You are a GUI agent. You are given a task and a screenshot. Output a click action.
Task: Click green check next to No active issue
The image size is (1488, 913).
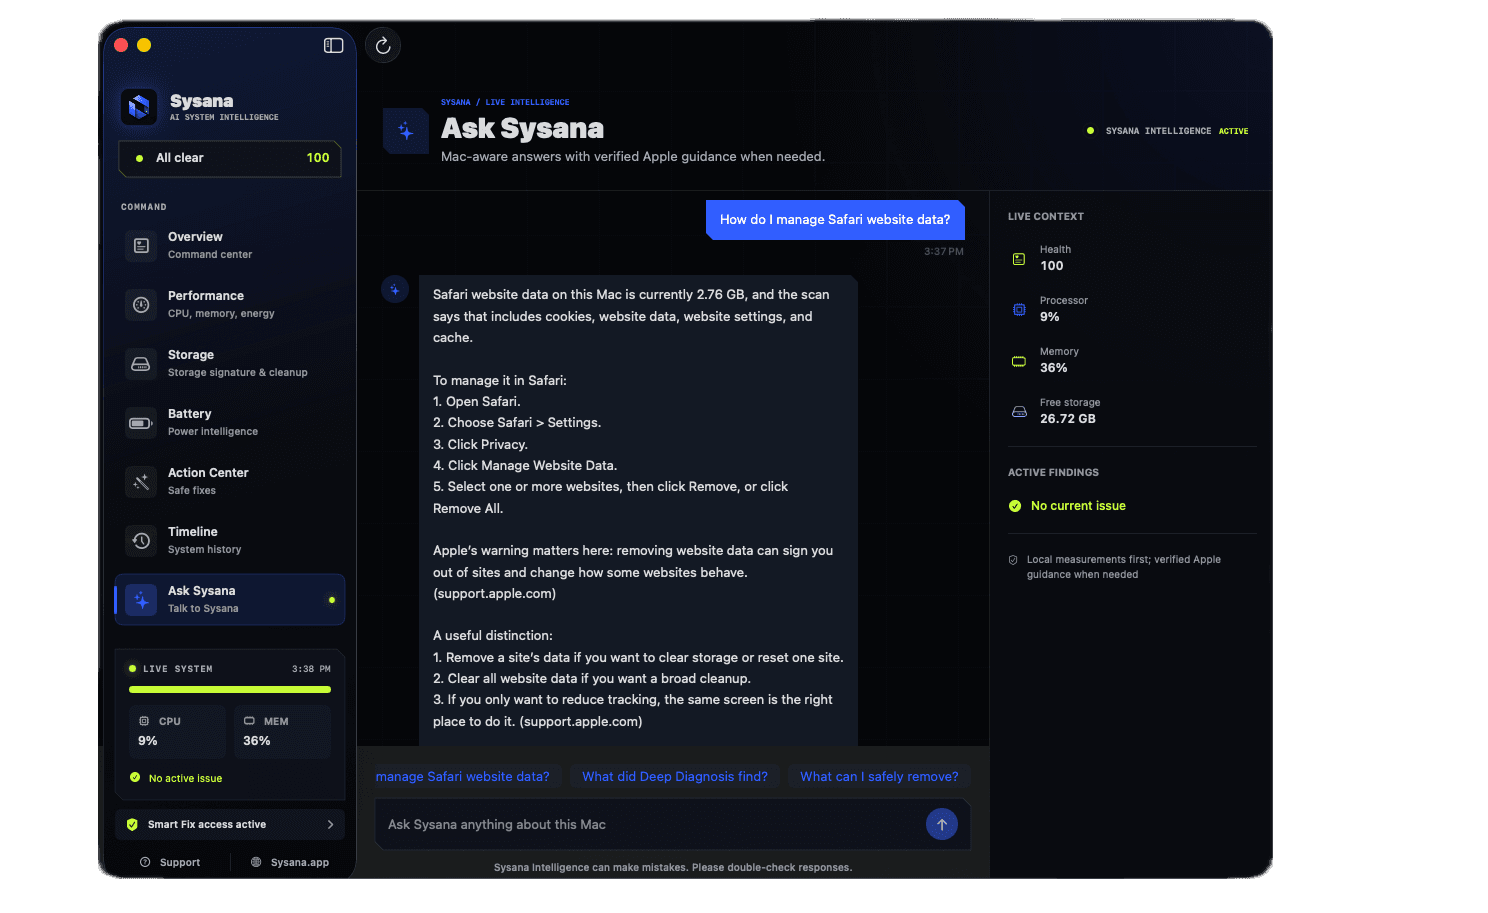click(135, 777)
